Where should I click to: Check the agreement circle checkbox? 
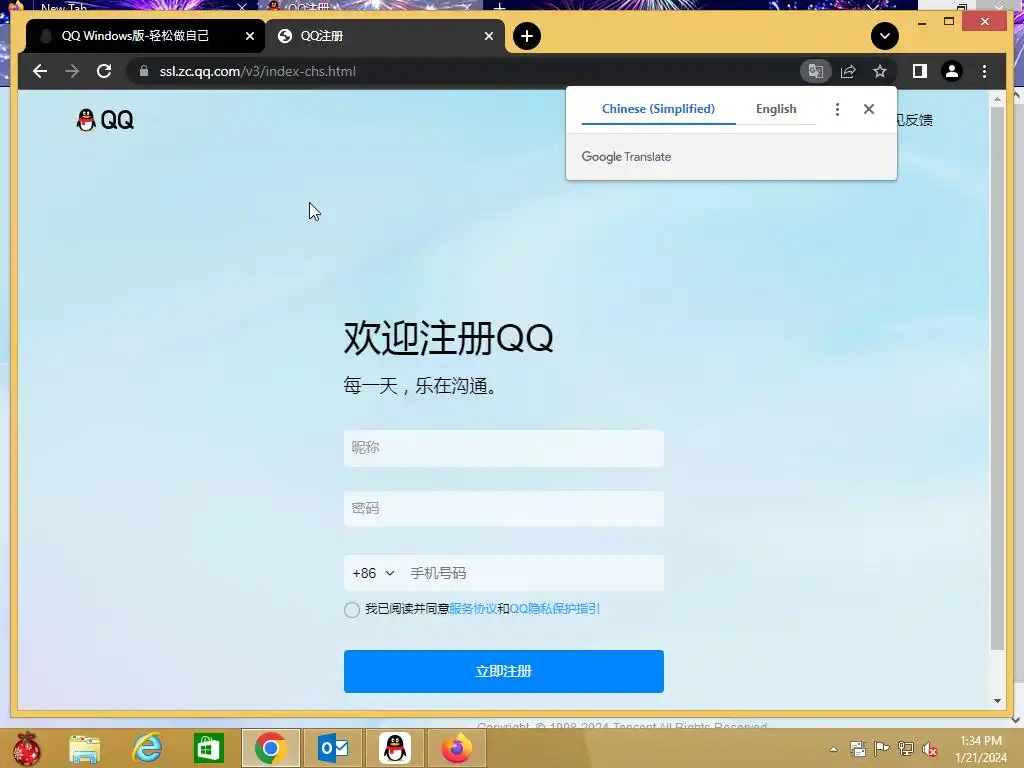pyautogui.click(x=351, y=609)
